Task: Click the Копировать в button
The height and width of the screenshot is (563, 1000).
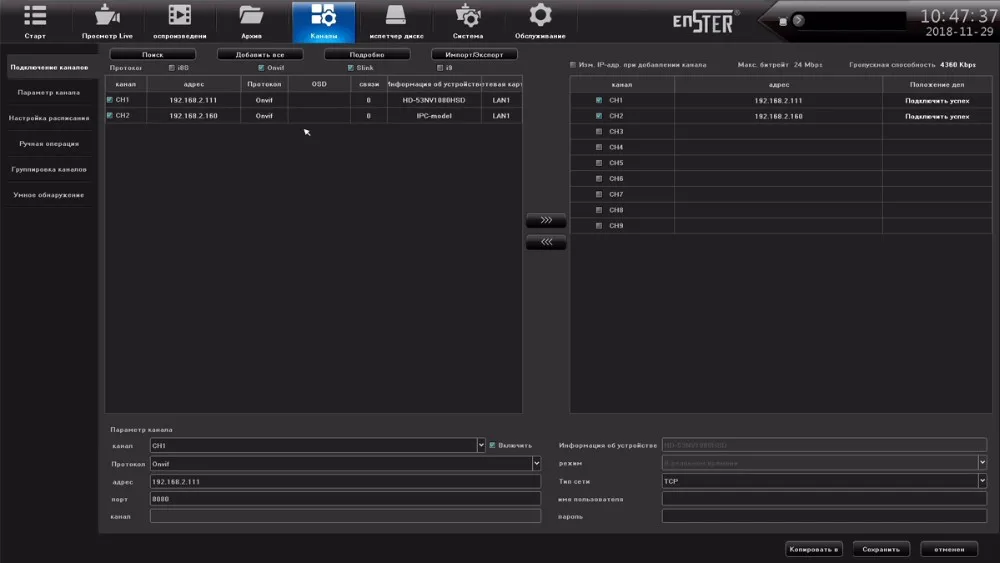Action: click(814, 549)
